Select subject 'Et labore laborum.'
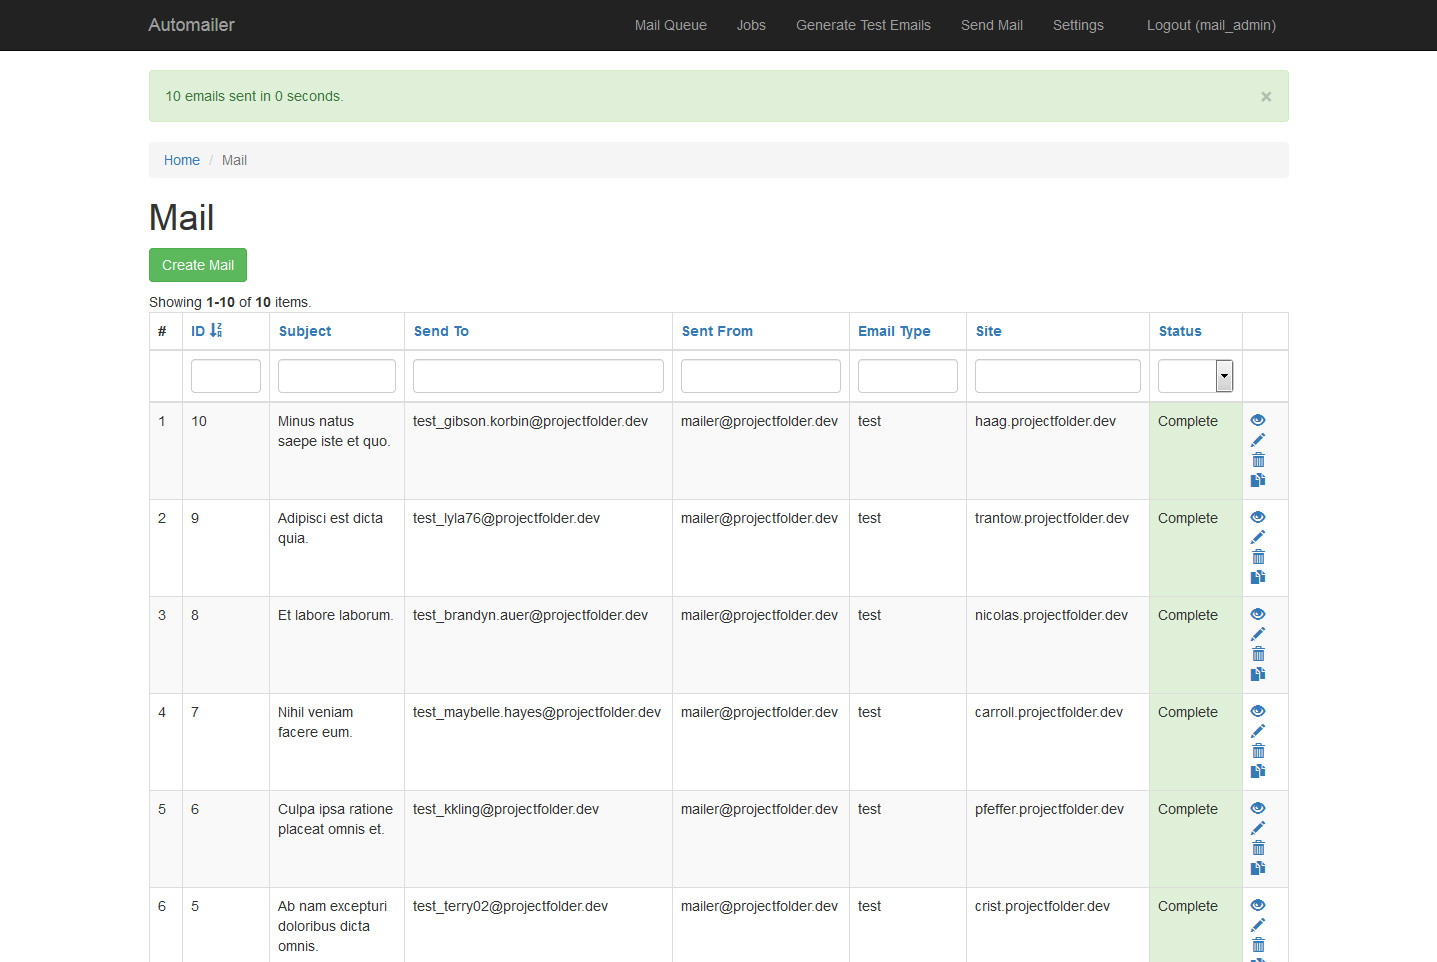Viewport: 1437px width, 962px height. click(335, 615)
